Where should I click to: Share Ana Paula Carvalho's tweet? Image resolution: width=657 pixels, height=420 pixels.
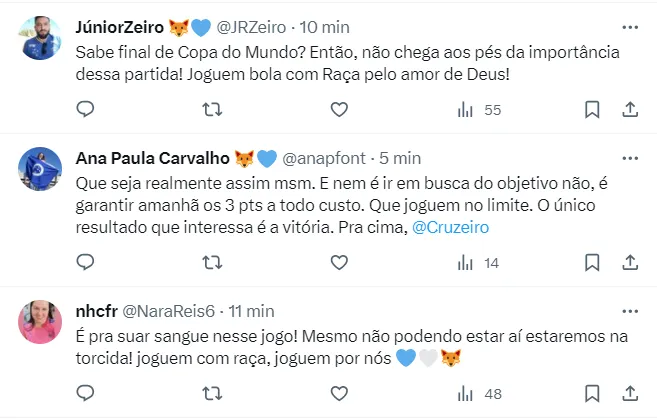[630, 262]
